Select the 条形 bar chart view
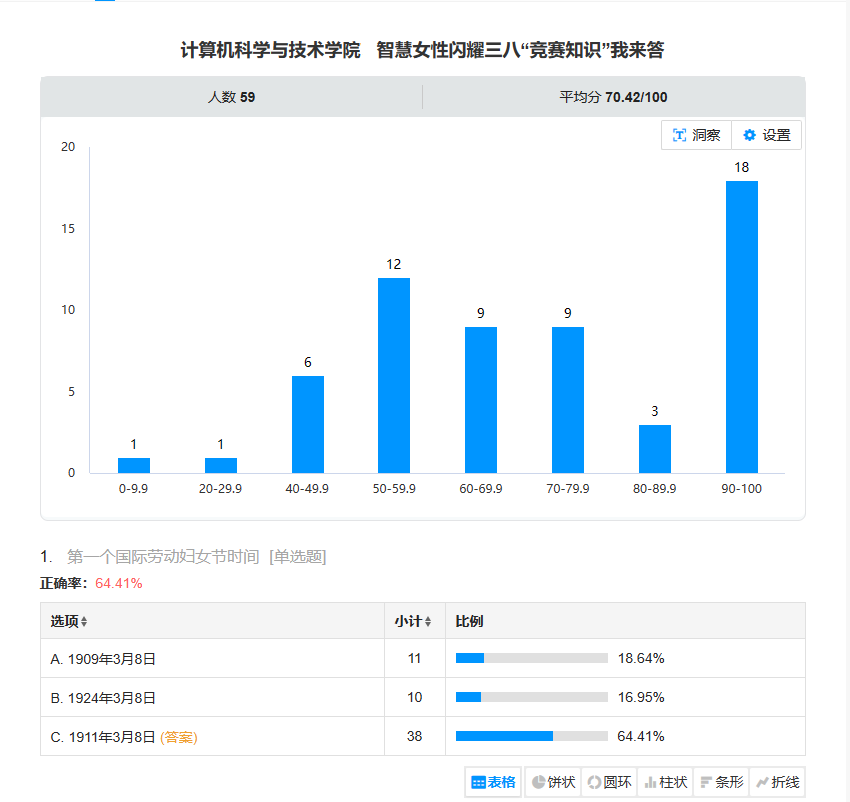Viewport: 850px width, 802px height. pos(721,782)
